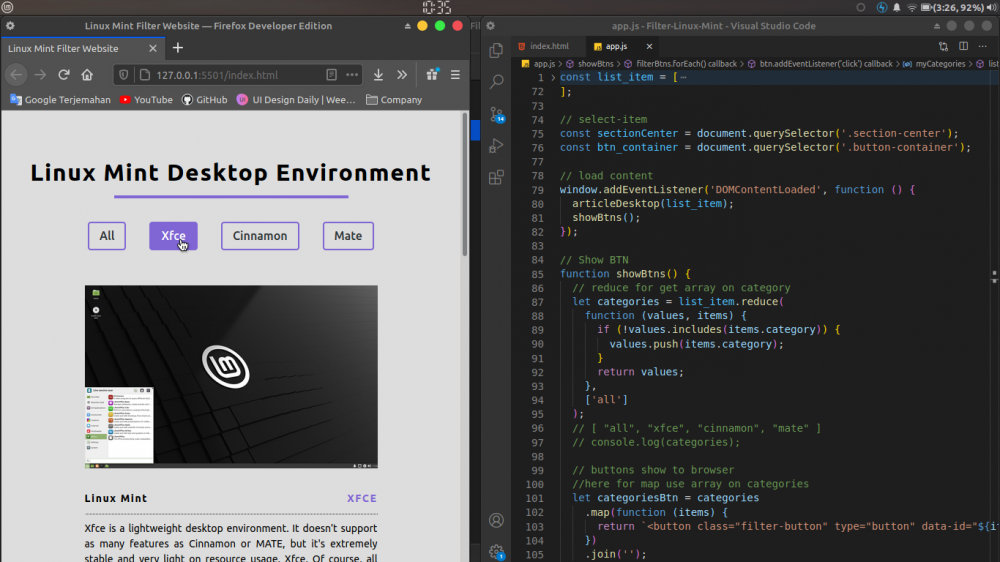This screenshot has height=562, width=1000.
Task: Open Extensions view in VS Code
Action: click(x=496, y=177)
